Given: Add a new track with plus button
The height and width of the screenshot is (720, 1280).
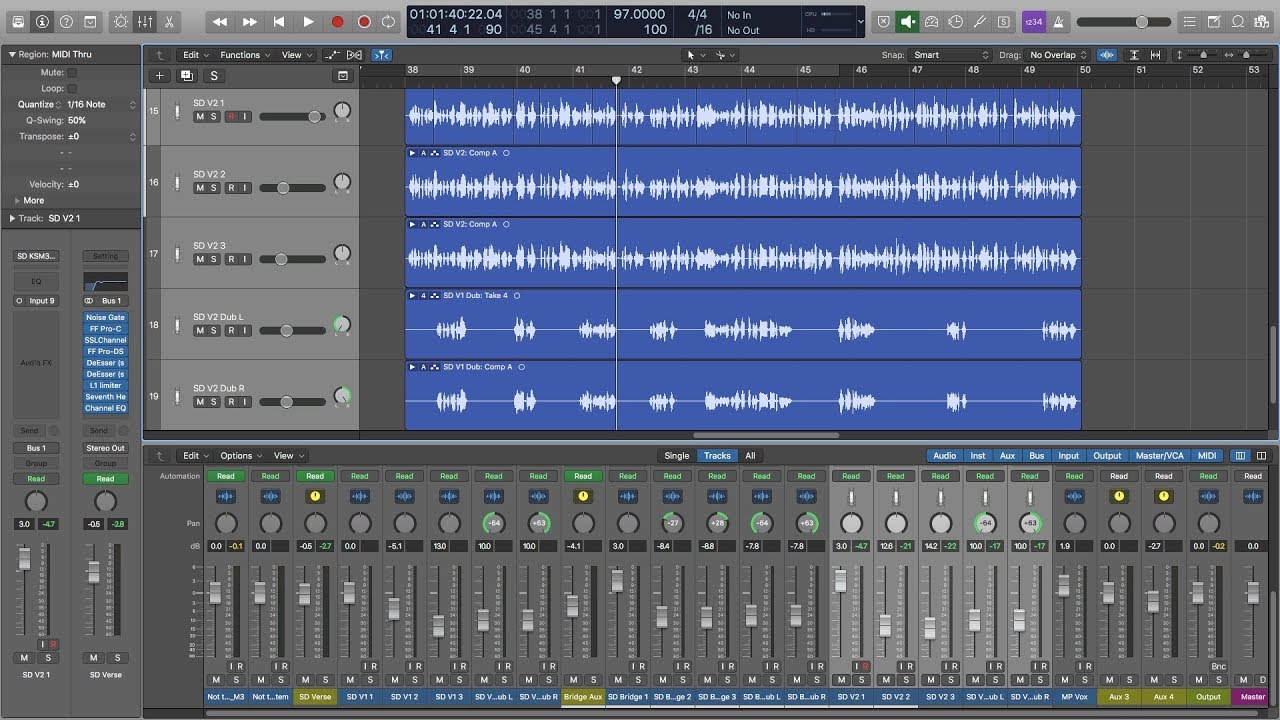Looking at the screenshot, I should pos(159,76).
